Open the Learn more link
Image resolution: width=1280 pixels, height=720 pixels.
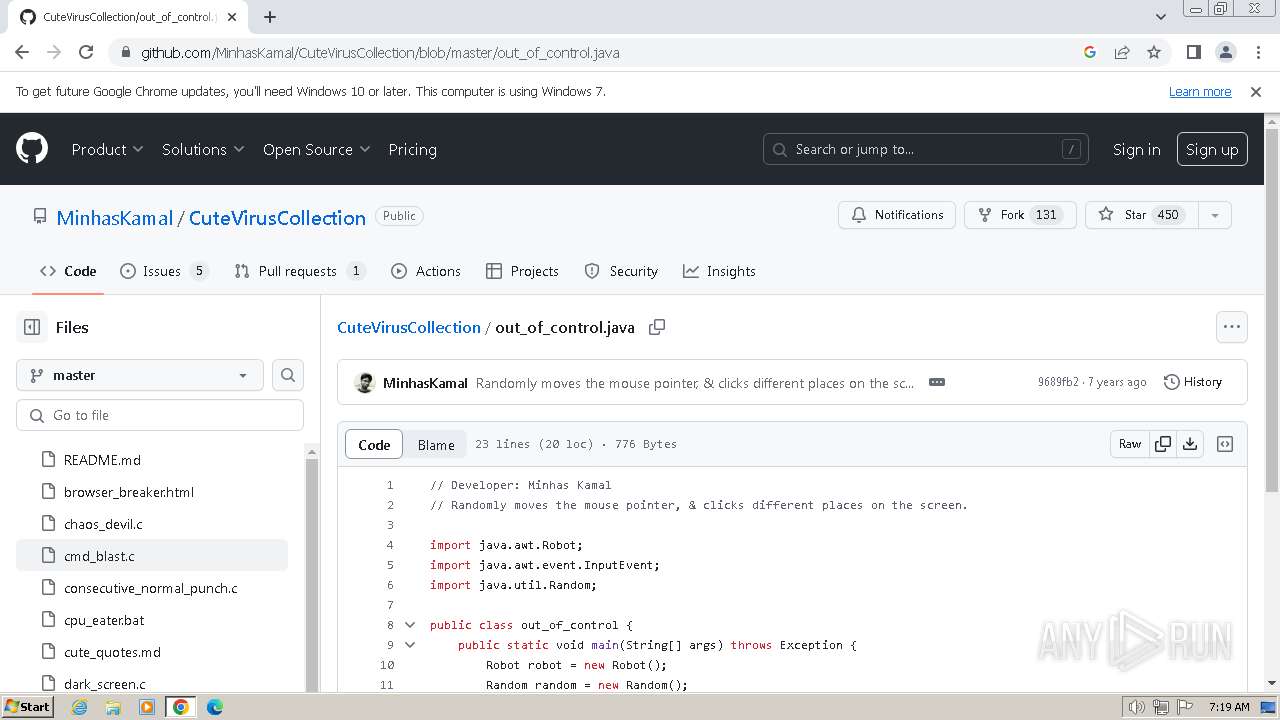click(x=1200, y=91)
